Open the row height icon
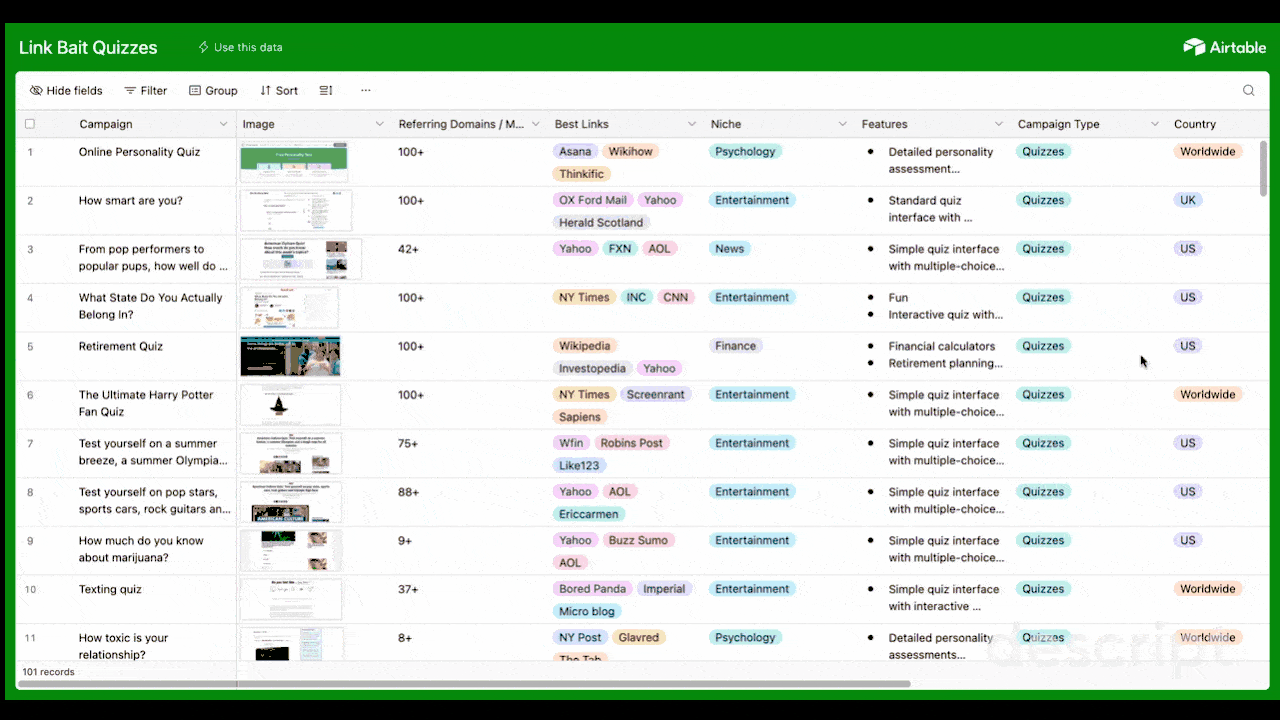This screenshot has height=720, width=1280. pos(326,90)
